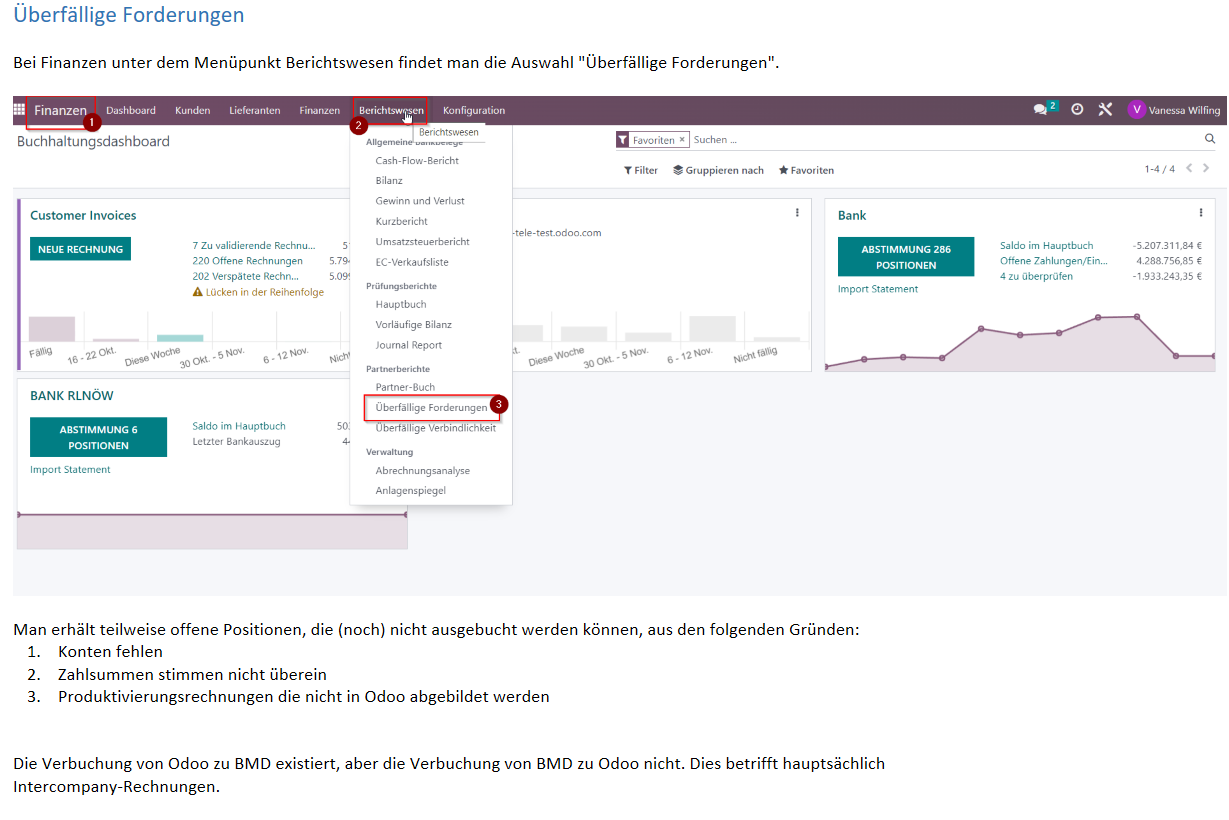Screen dimensions: 1229x820
Task: Go to previous page arrow
Action: (x=1189, y=168)
